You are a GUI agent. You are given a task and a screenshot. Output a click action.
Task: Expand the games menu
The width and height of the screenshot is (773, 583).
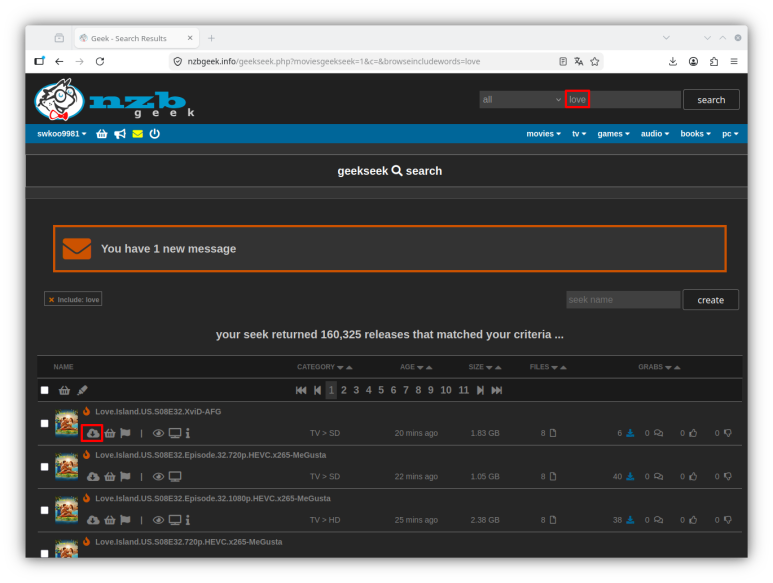613,134
